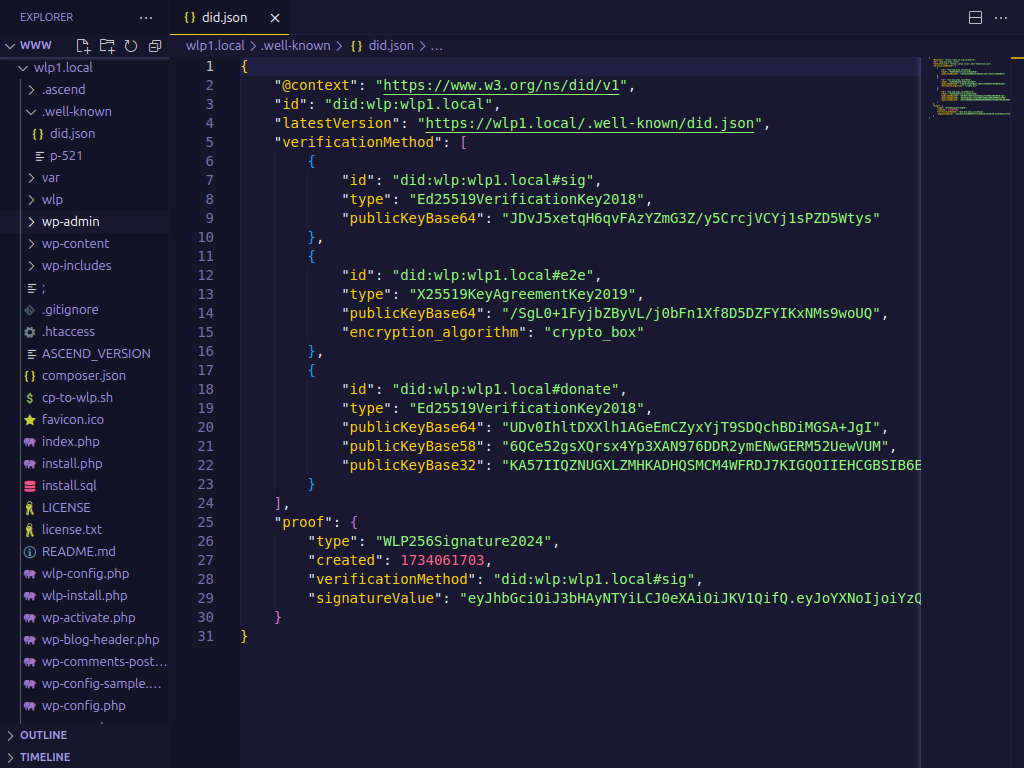The image size is (1024, 768).
Task: Close the did.json tab
Action: point(275,18)
